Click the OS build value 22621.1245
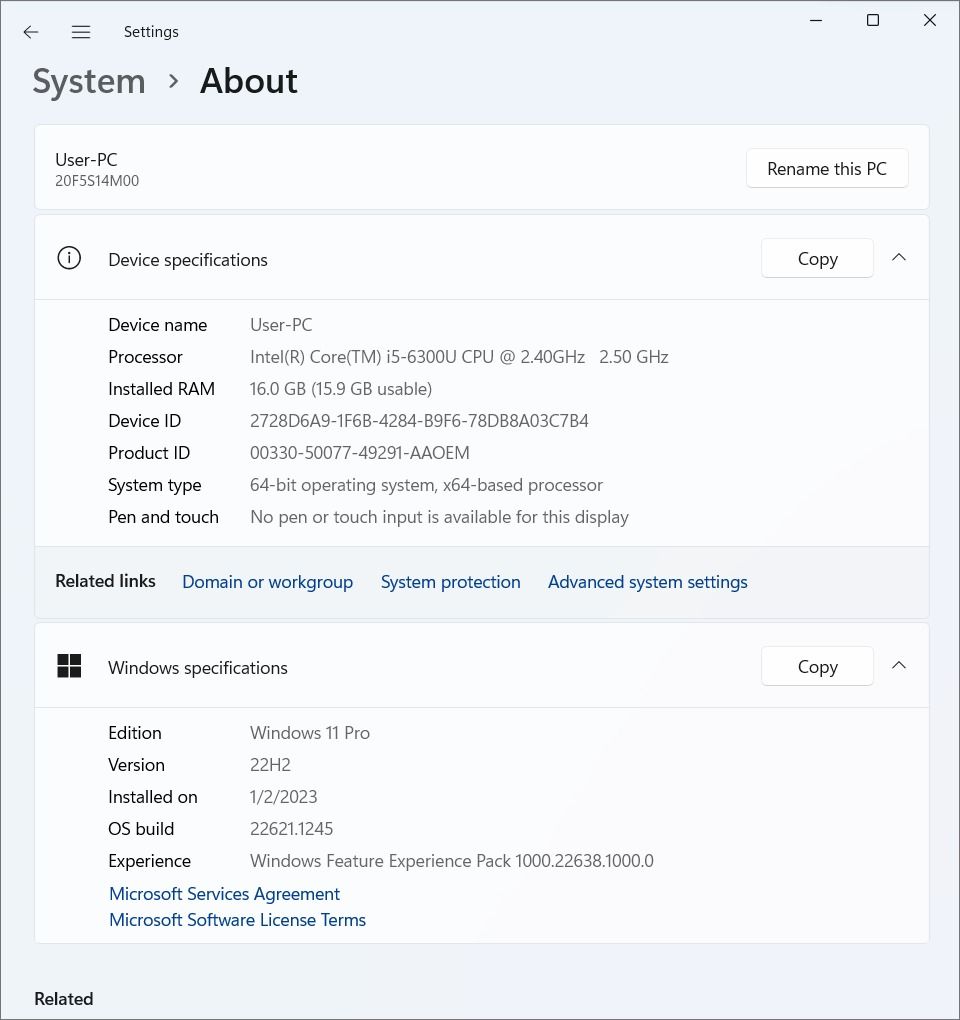The width and height of the screenshot is (960, 1020). 291,829
